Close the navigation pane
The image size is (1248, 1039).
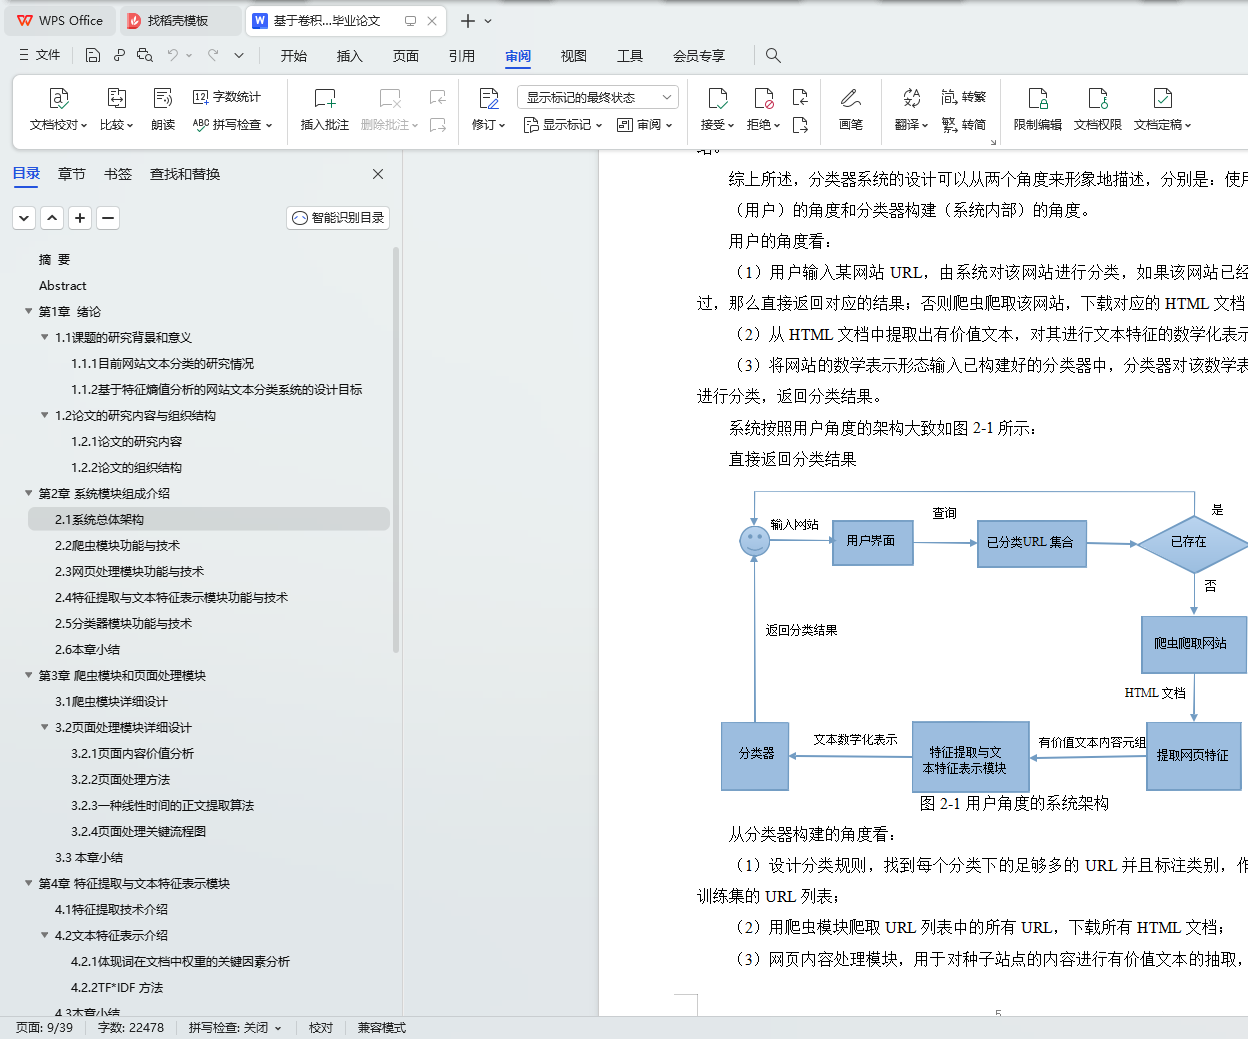[x=378, y=174]
